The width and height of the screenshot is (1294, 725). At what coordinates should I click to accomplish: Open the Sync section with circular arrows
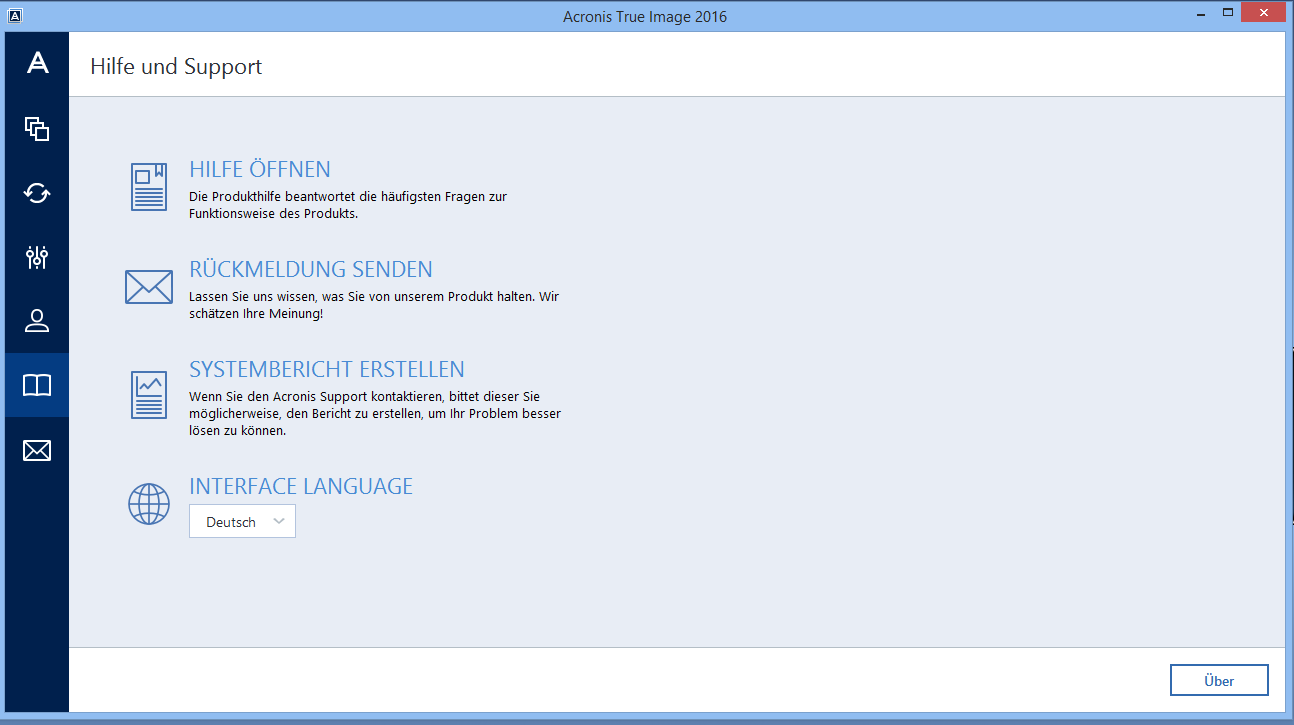click(37, 193)
